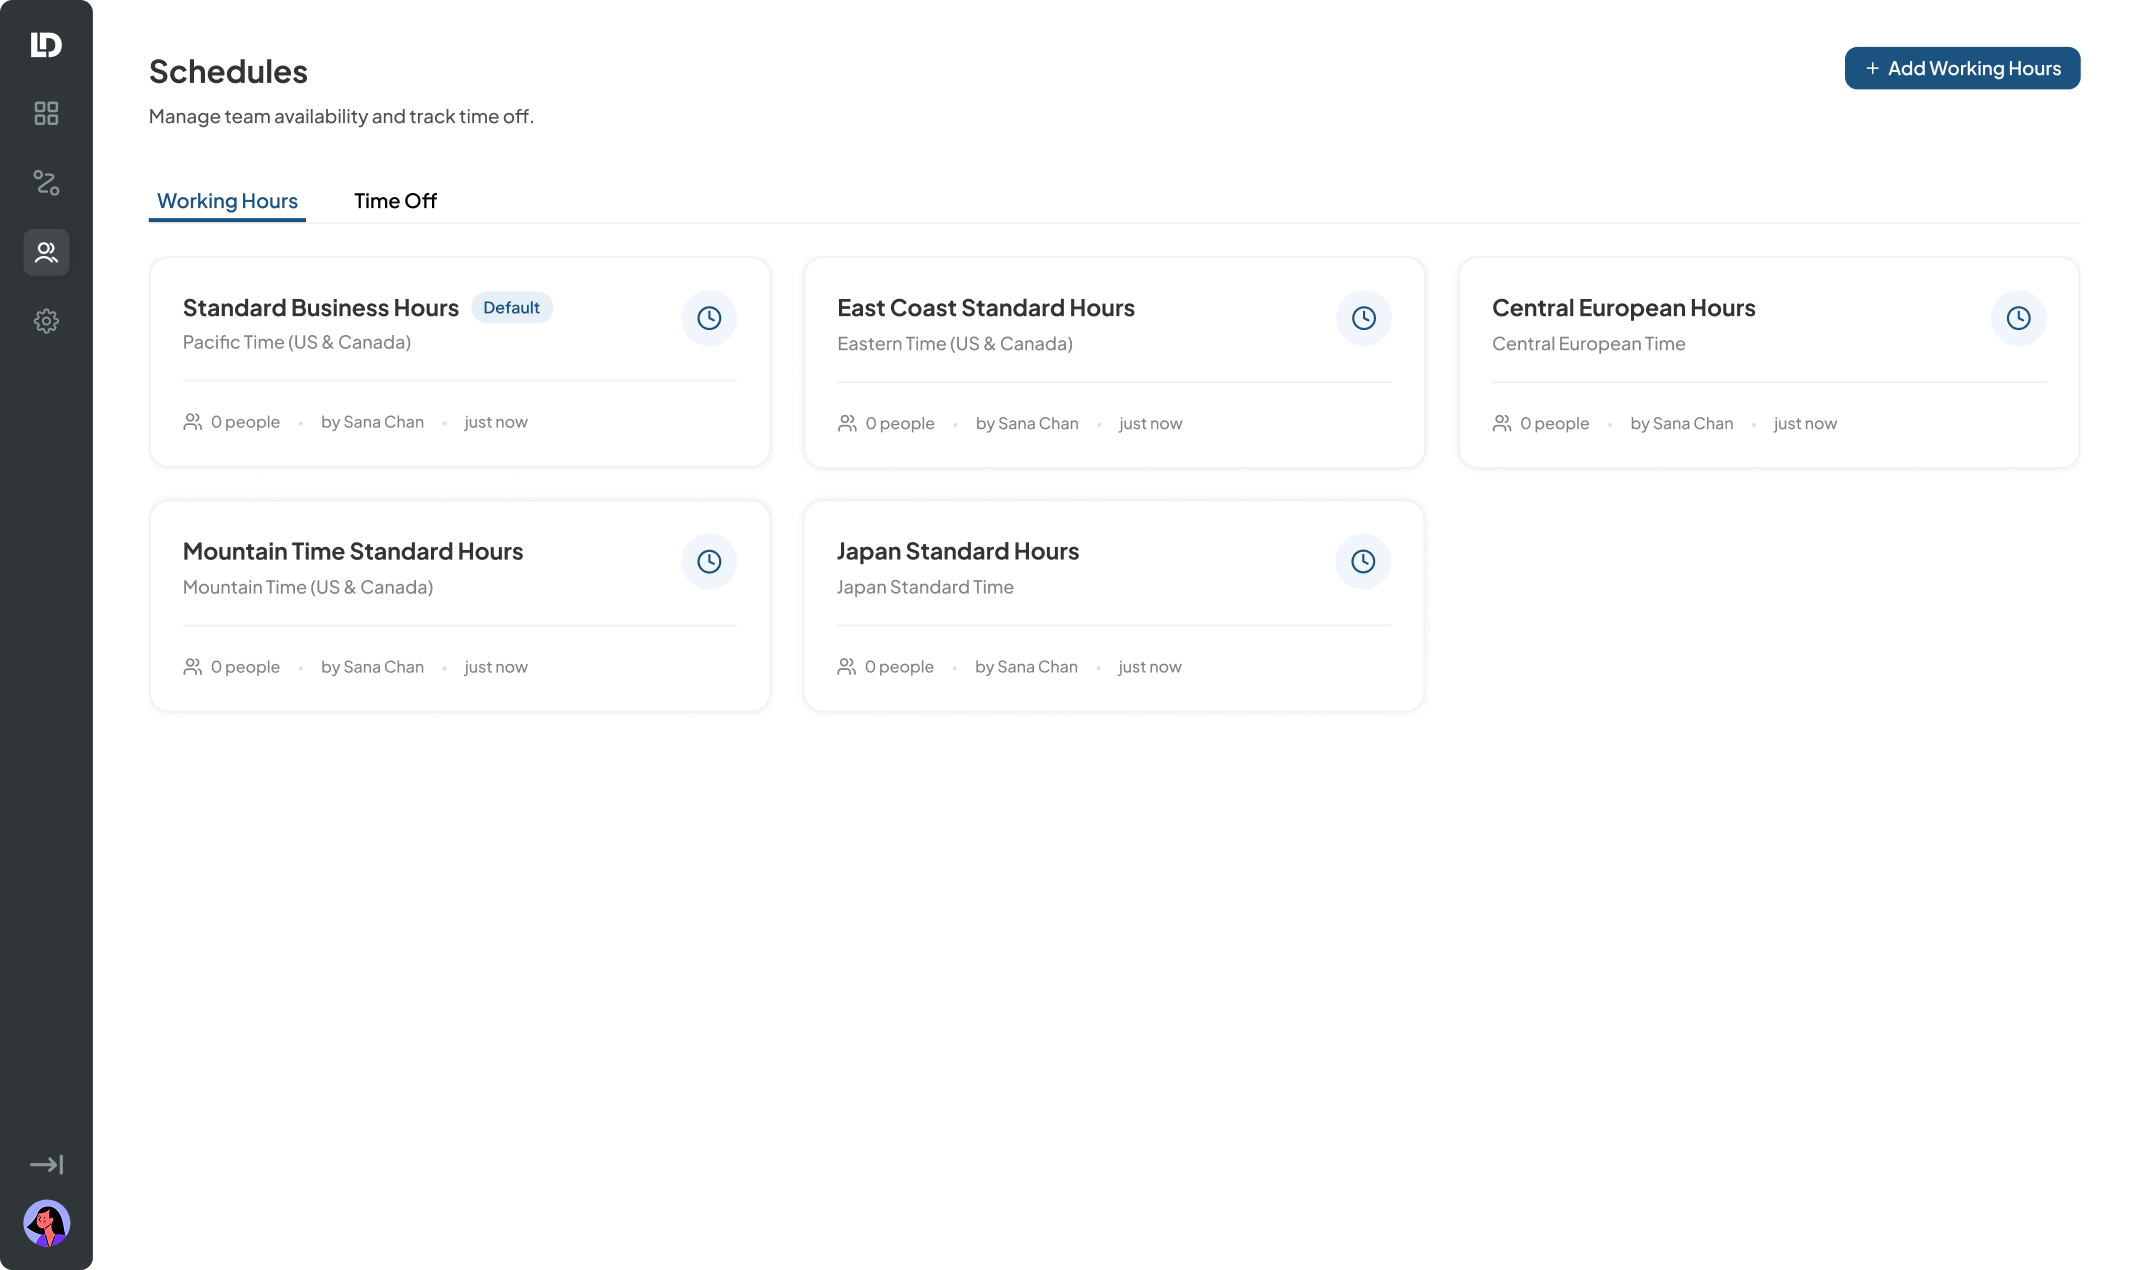Switch to the Working Hours tab

coord(227,201)
